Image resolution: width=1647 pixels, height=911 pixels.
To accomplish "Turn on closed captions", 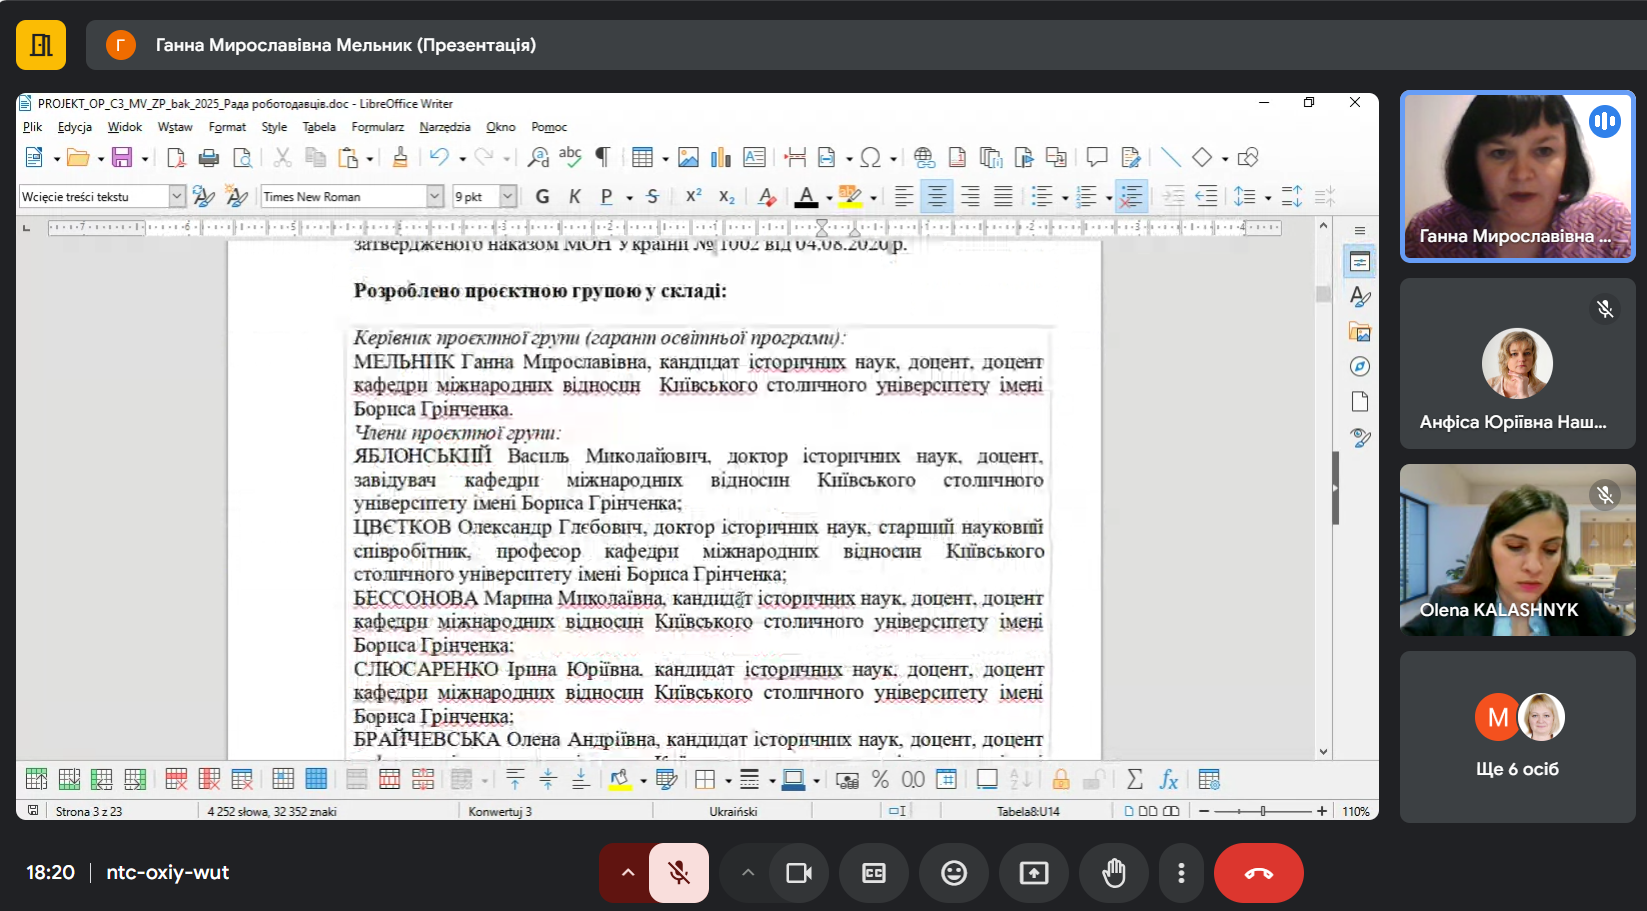I will click(x=874, y=873).
